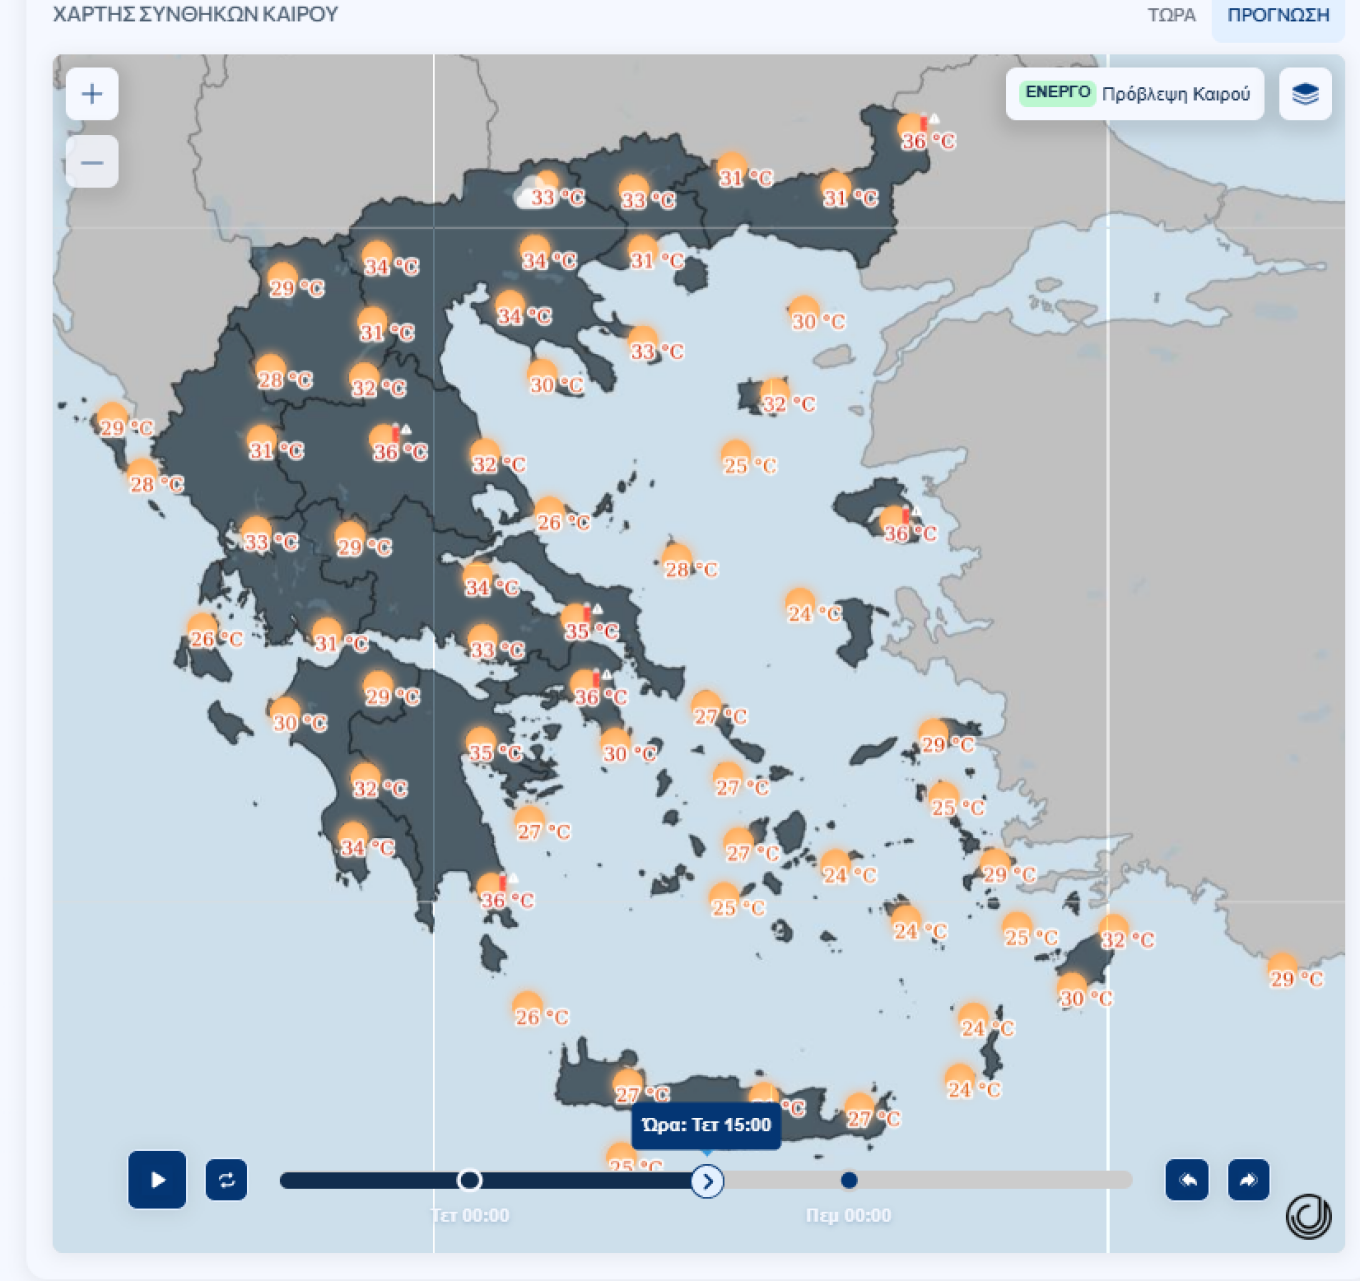Step forward to next forecast time
This screenshot has height=1281, width=1360.
pos(1248,1180)
